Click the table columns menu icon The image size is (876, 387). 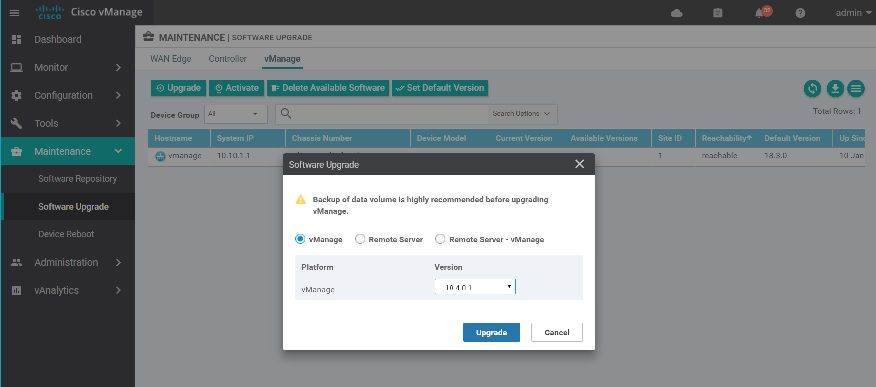856,88
